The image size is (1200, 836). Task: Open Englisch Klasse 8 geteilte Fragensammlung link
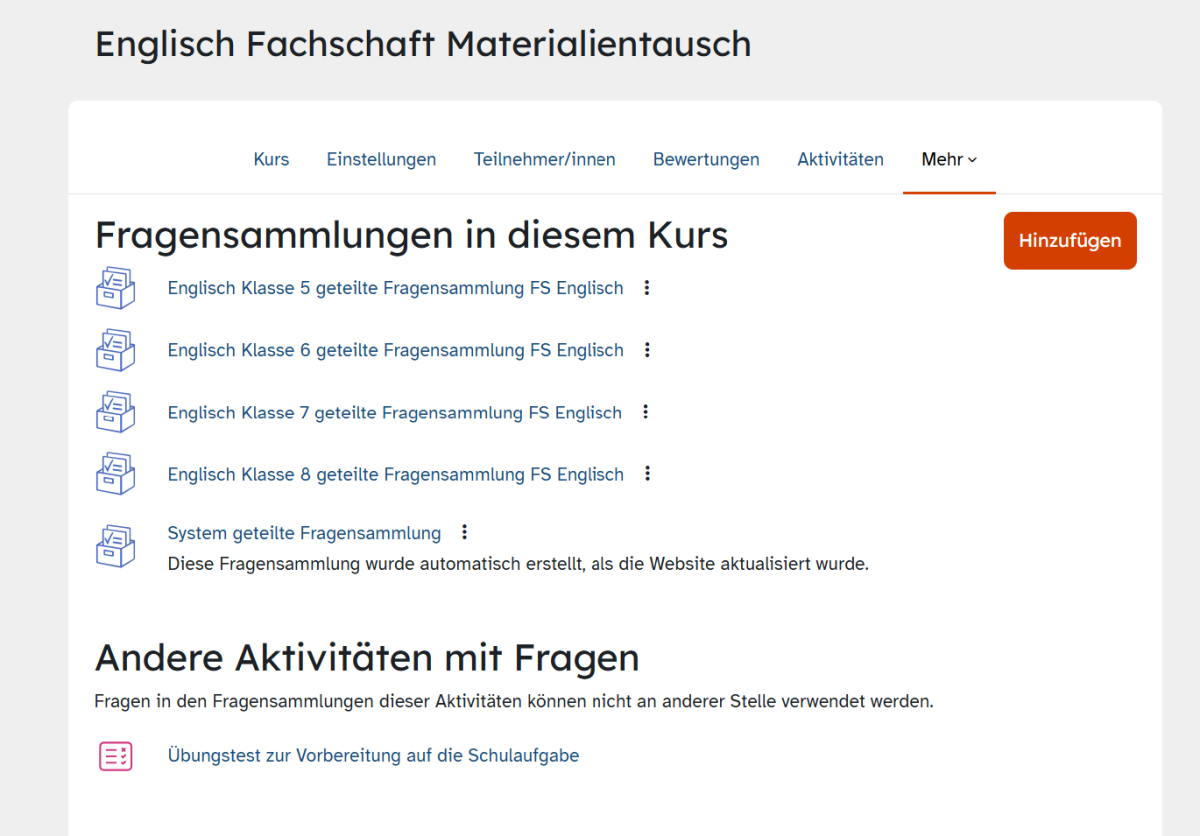[395, 474]
